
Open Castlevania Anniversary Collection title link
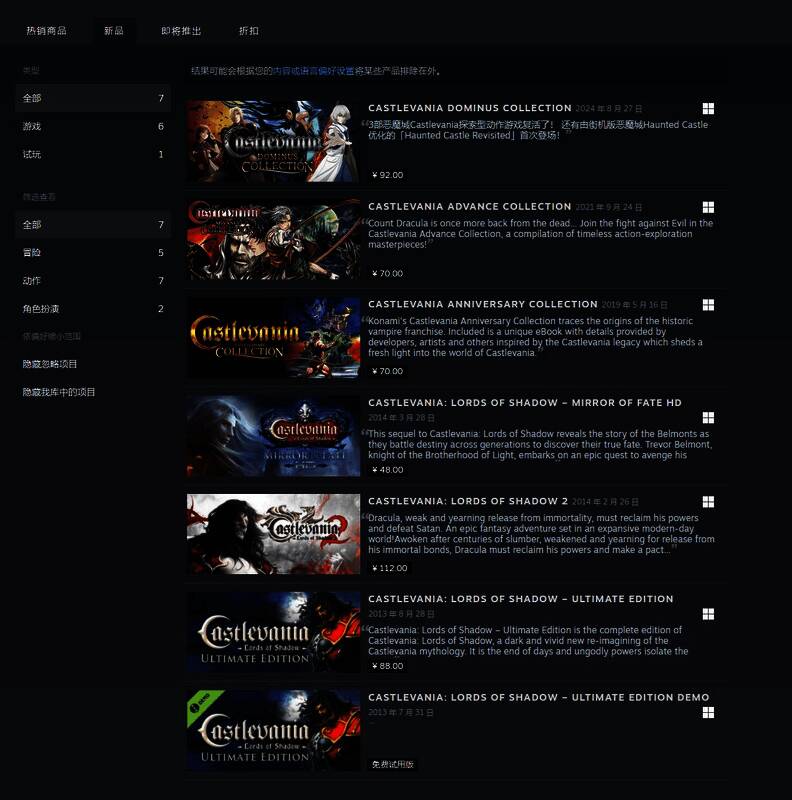click(x=482, y=304)
